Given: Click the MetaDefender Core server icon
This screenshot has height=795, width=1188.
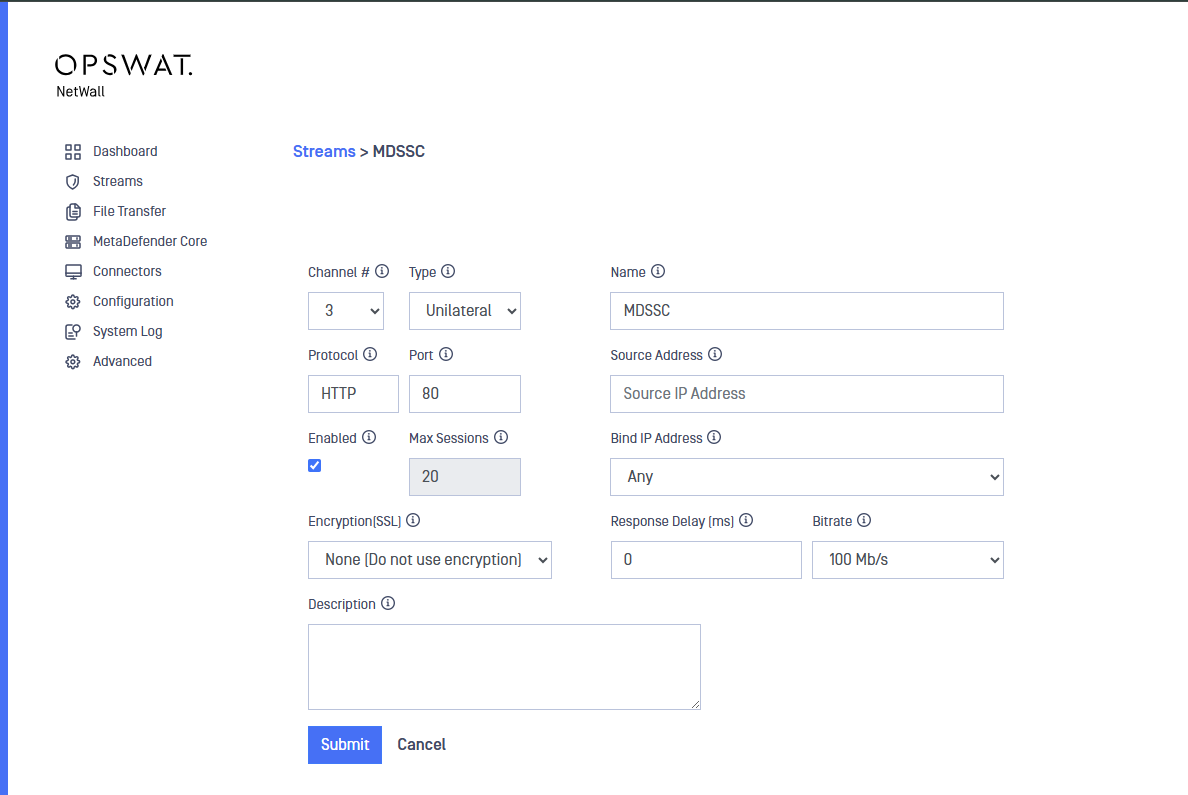Looking at the screenshot, I should [73, 242].
